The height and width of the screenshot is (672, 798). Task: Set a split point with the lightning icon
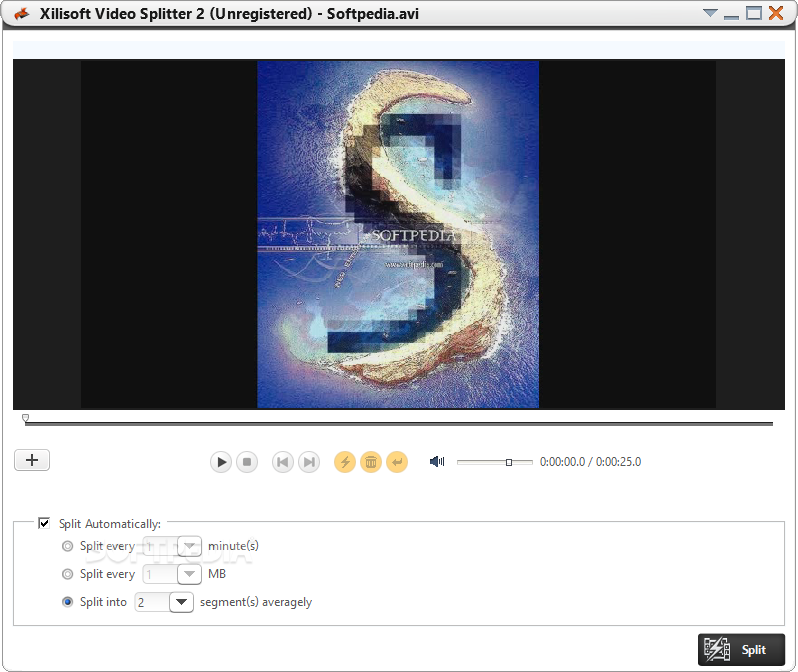[x=345, y=462]
